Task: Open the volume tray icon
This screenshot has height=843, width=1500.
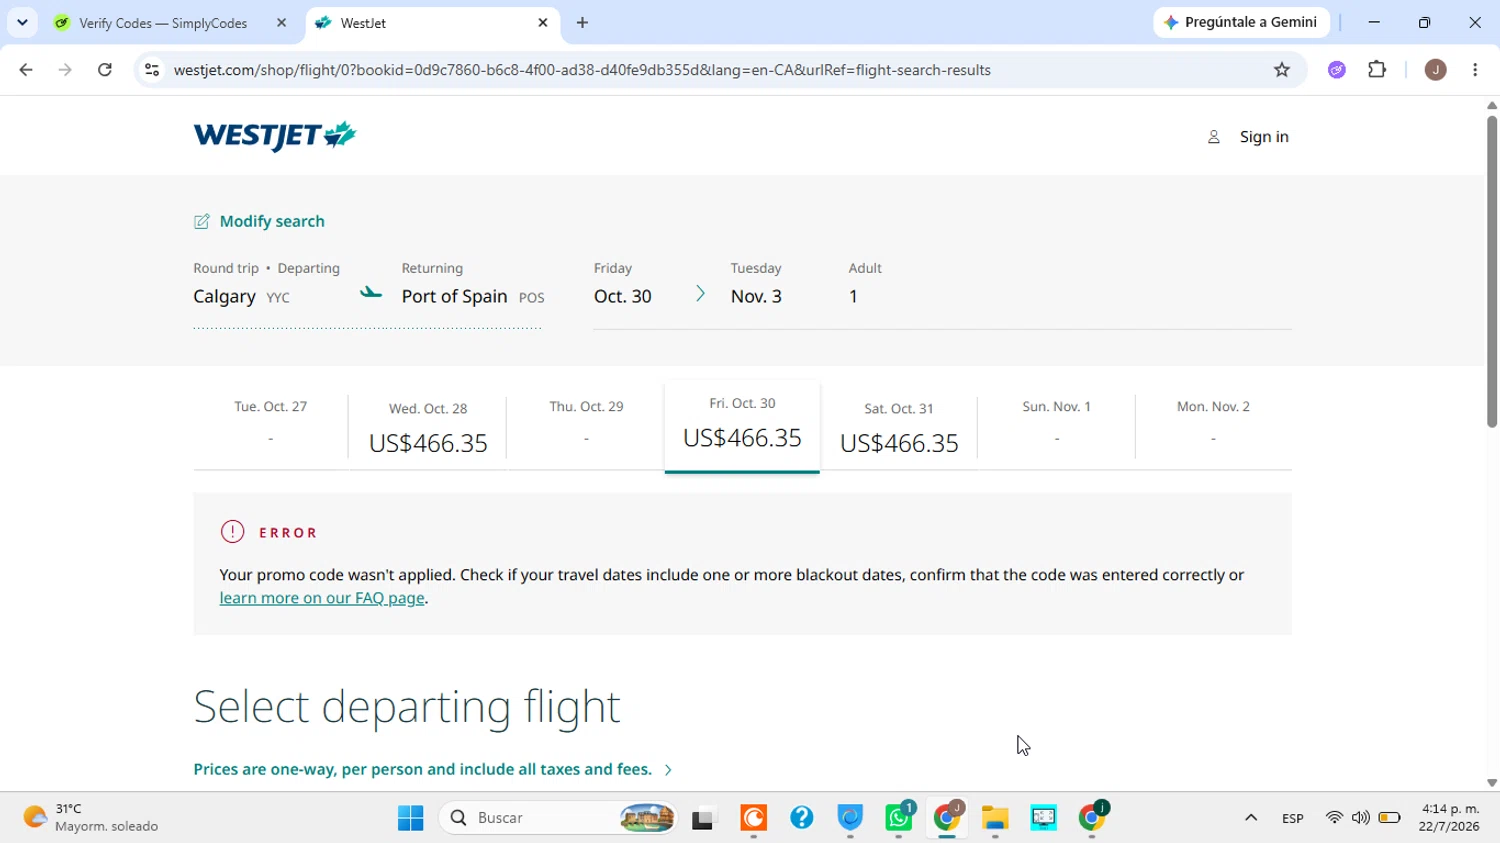Action: coord(1361,818)
